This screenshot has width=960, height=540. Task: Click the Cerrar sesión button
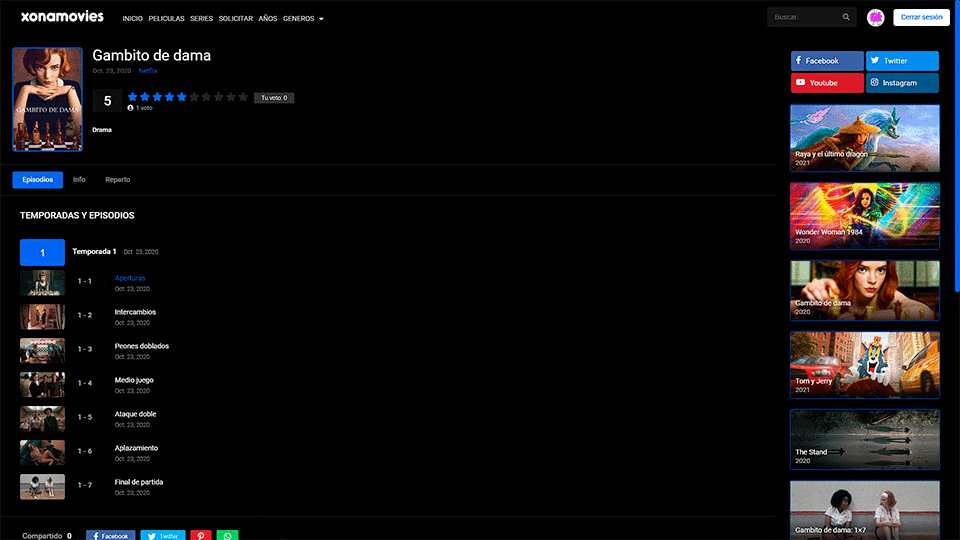(921, 17)
